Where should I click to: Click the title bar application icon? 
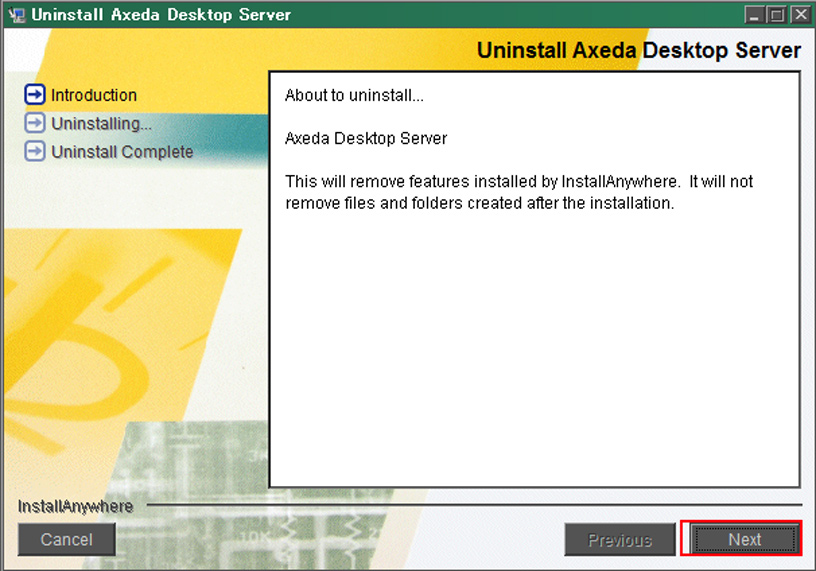17,15
